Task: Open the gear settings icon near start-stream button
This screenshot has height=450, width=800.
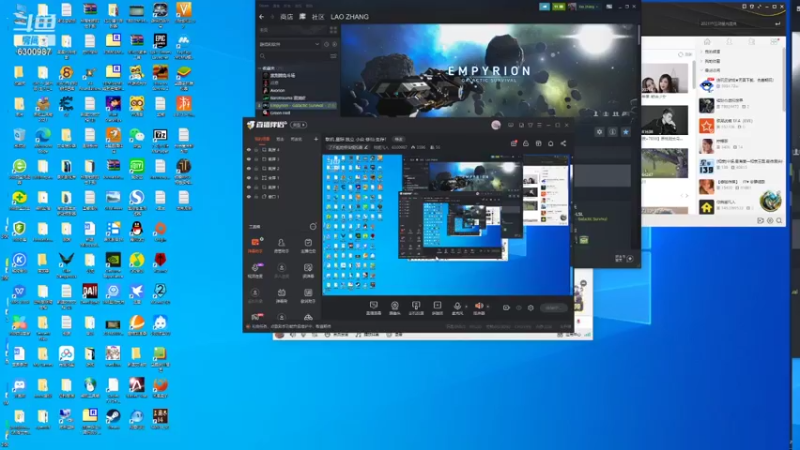Action: (x=531, y=308)
